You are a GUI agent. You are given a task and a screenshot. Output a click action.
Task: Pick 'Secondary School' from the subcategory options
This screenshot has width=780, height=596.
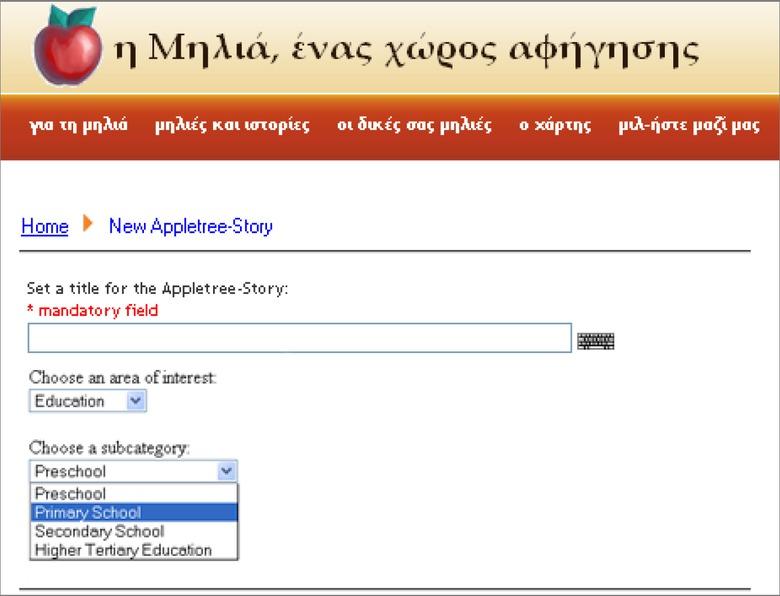click(x=99, y=531)
